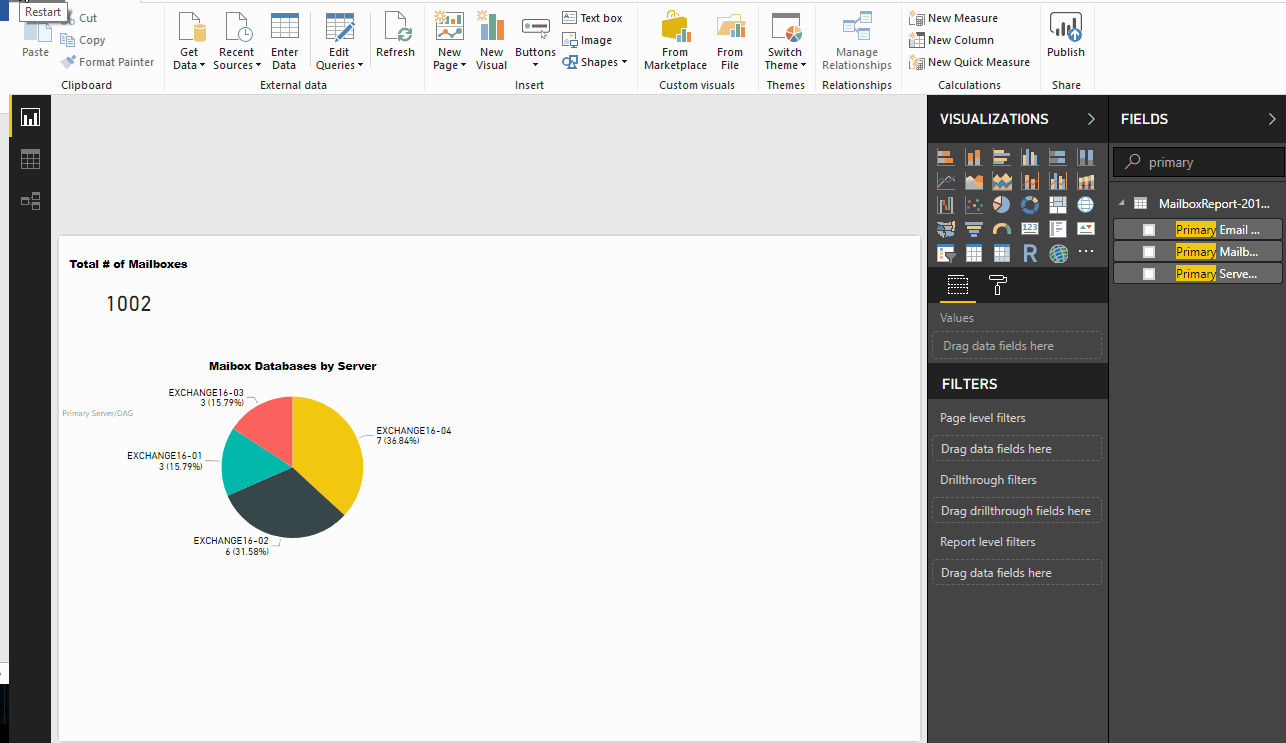Tick the Primary Mailb... field checkbox

(1149, 252)
